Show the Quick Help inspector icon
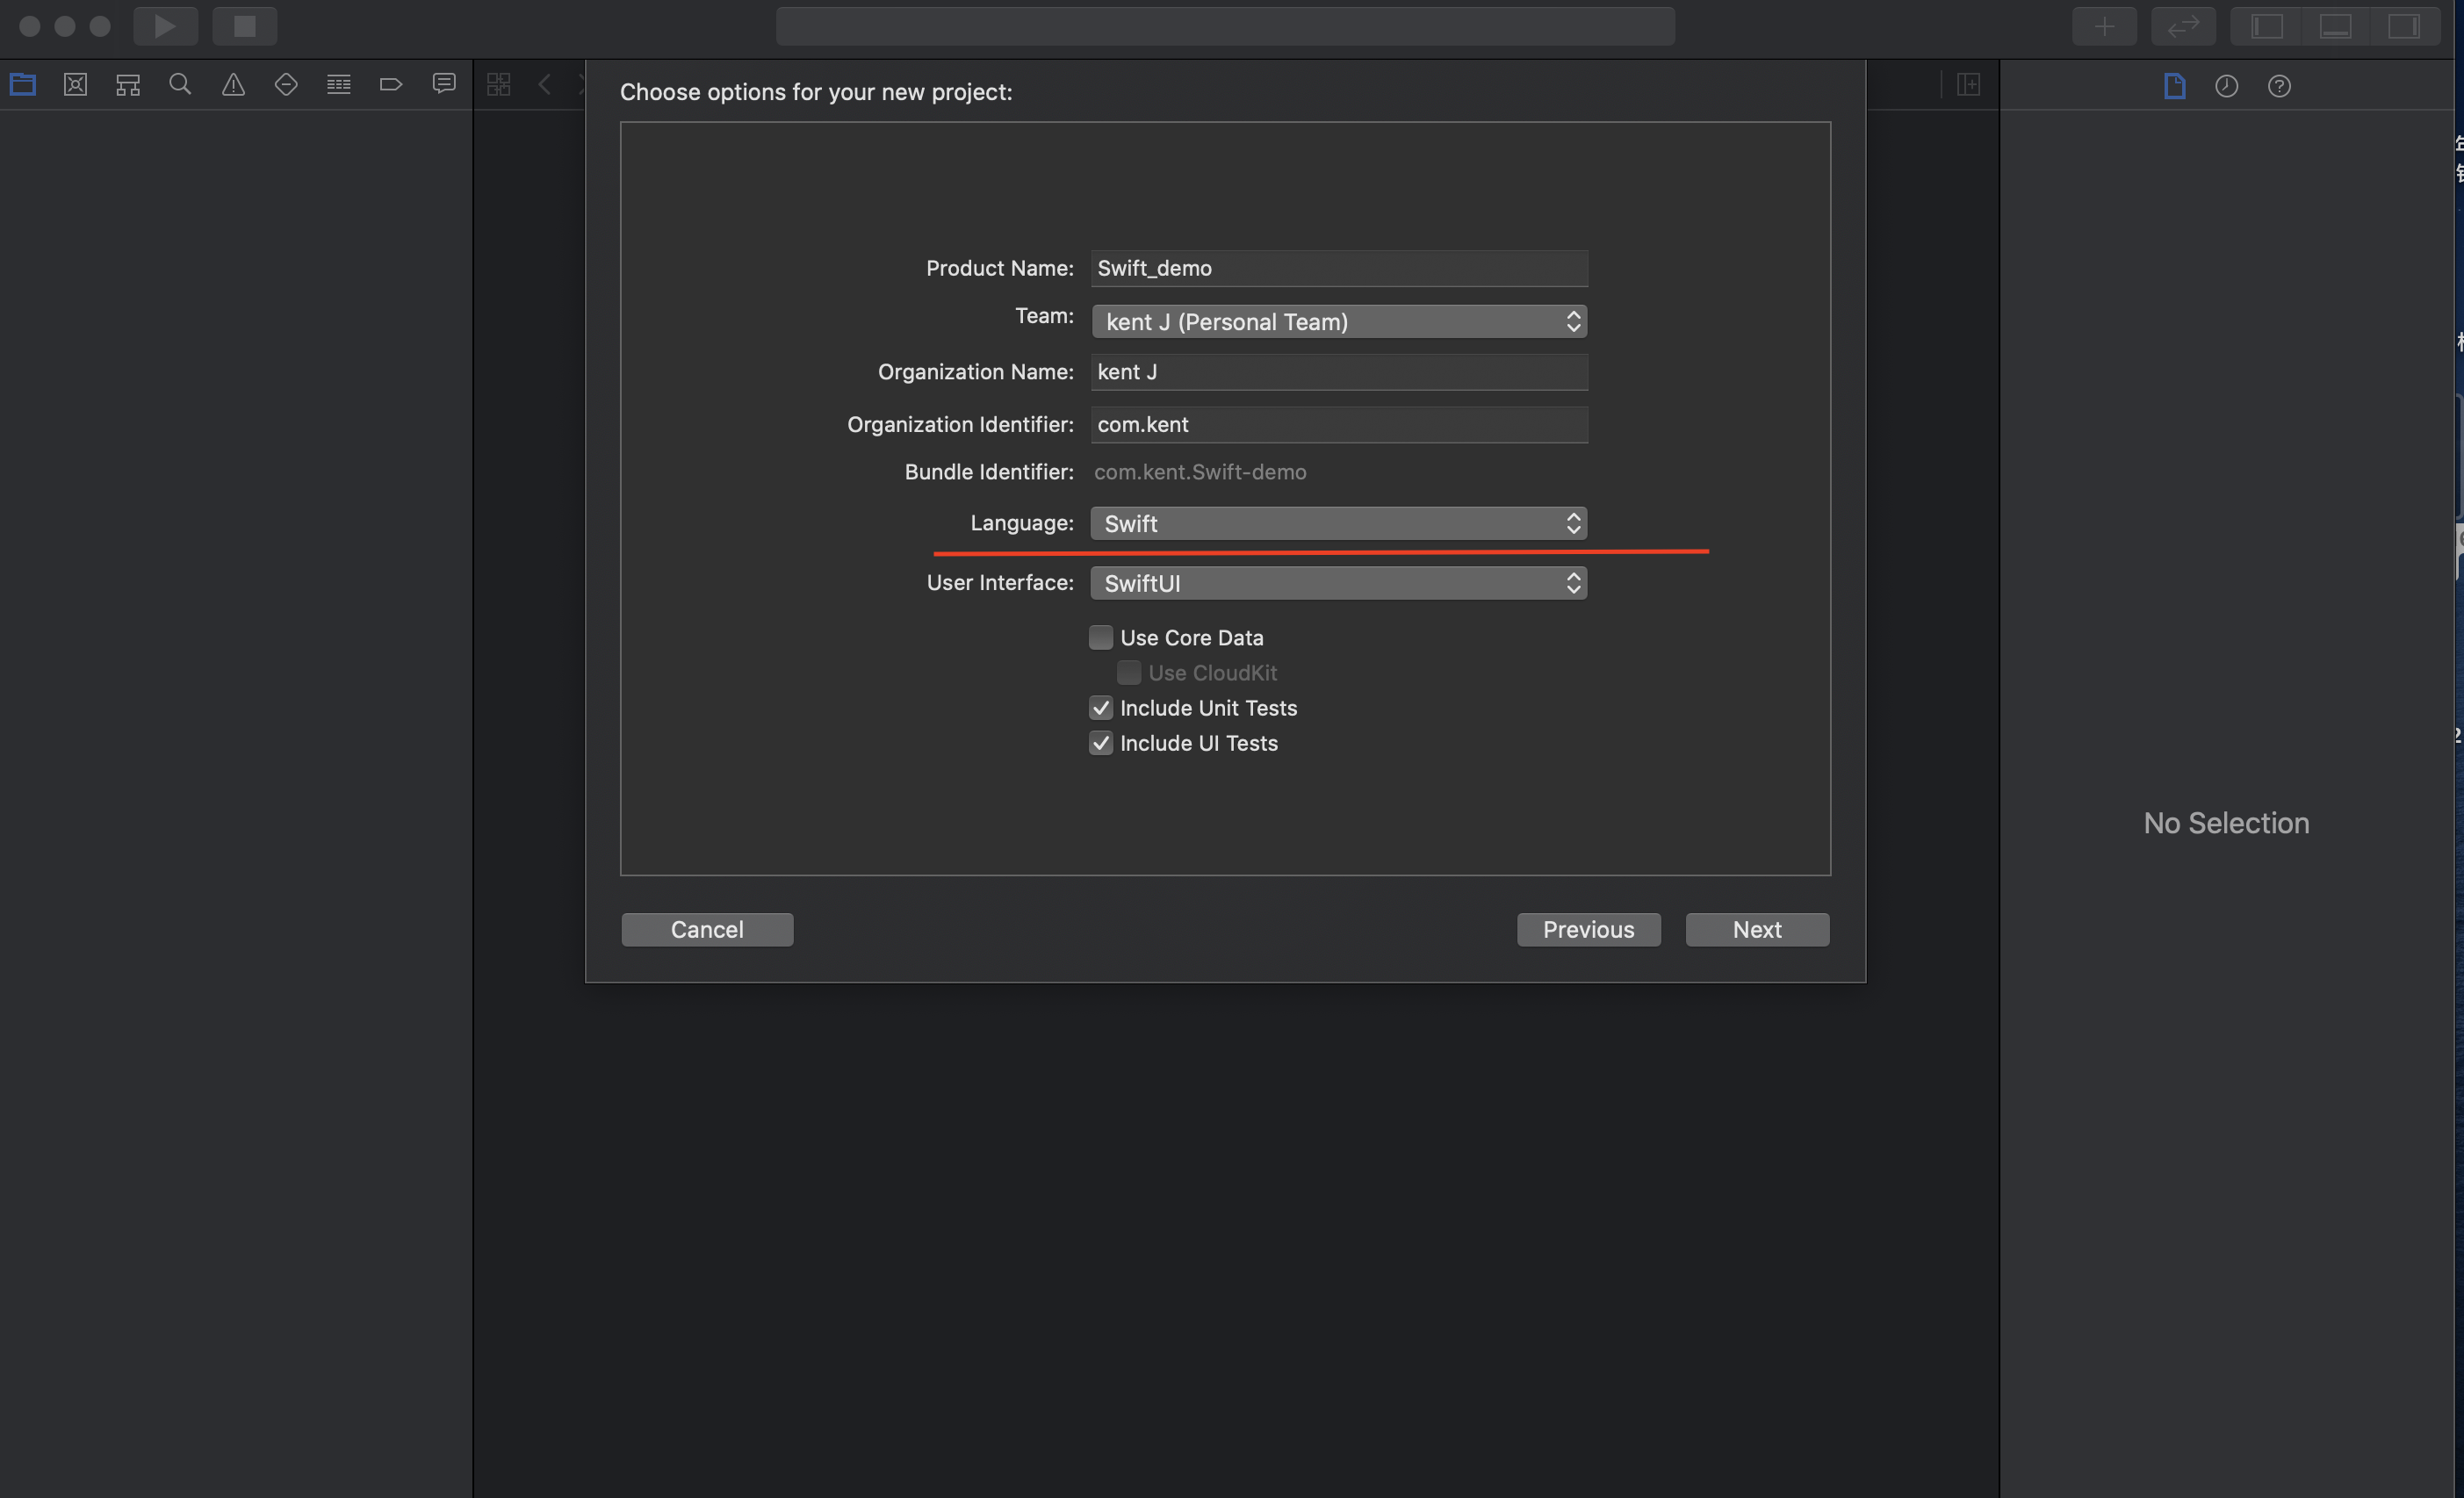The image size is (2464, 1498). (x=2279, y=86)
